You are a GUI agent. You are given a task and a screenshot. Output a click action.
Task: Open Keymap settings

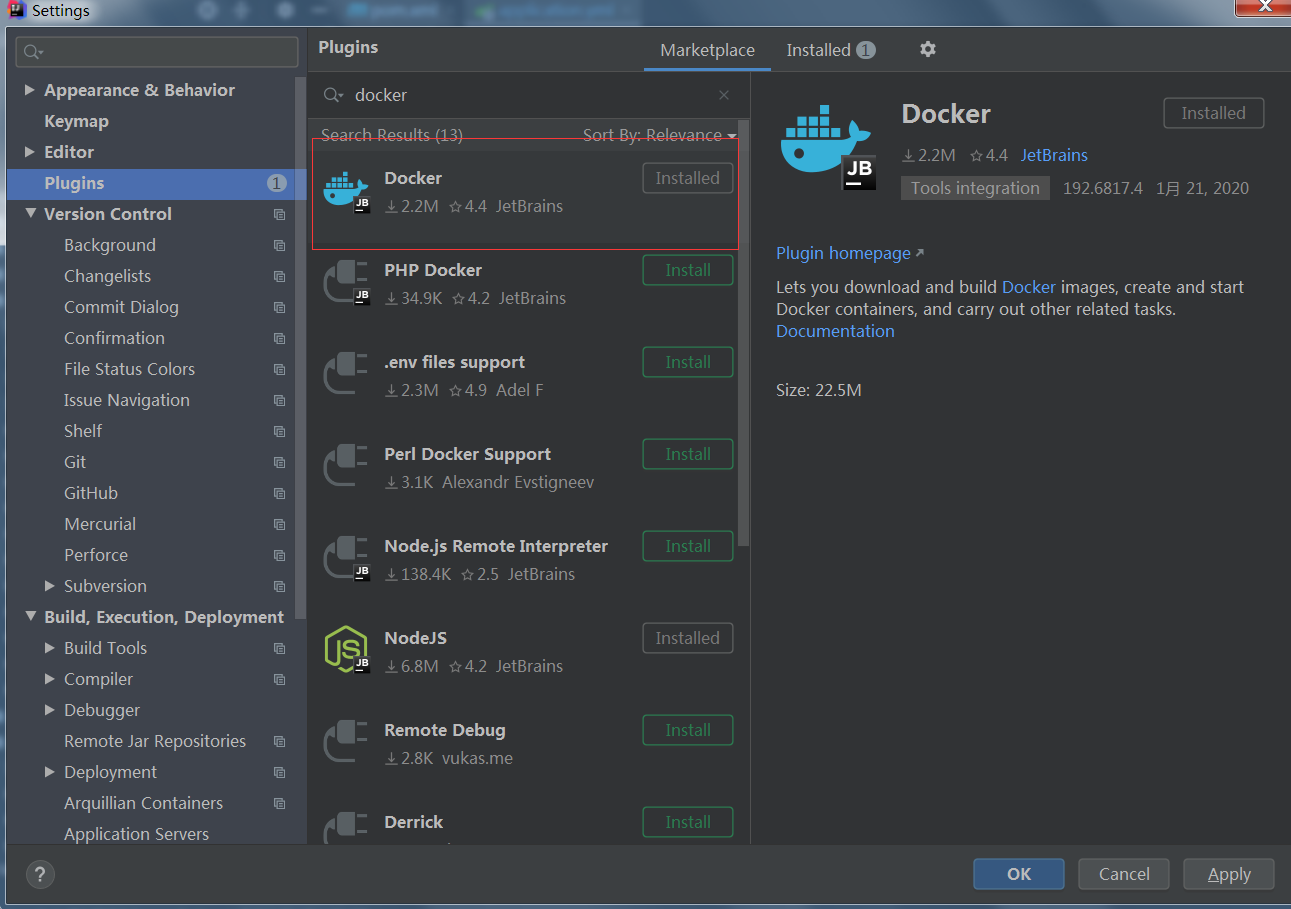tap(77, 121)
